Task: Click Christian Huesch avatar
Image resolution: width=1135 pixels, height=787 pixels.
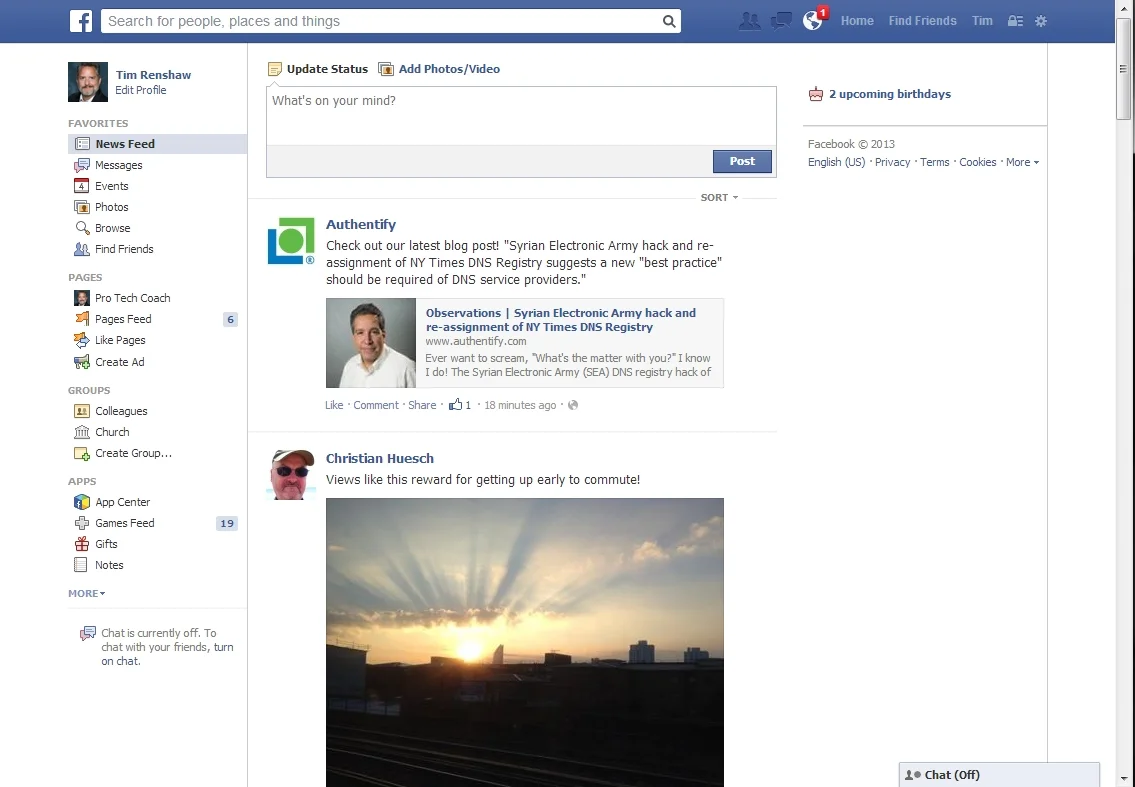Action: pyautogui.click(x=291, y=474)
